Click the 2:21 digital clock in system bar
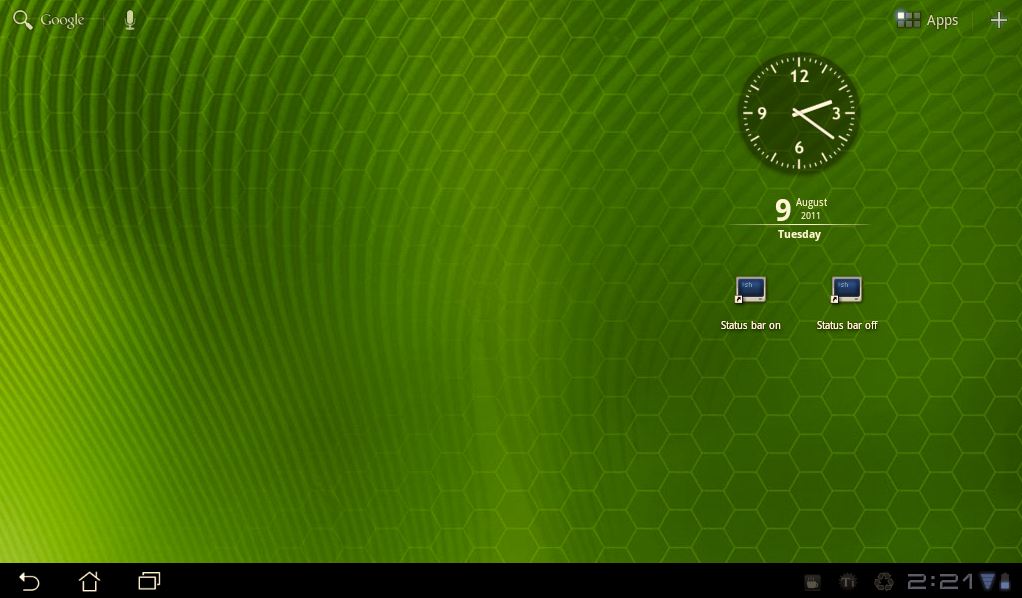 pyautogui.click(x=941, y=581)
